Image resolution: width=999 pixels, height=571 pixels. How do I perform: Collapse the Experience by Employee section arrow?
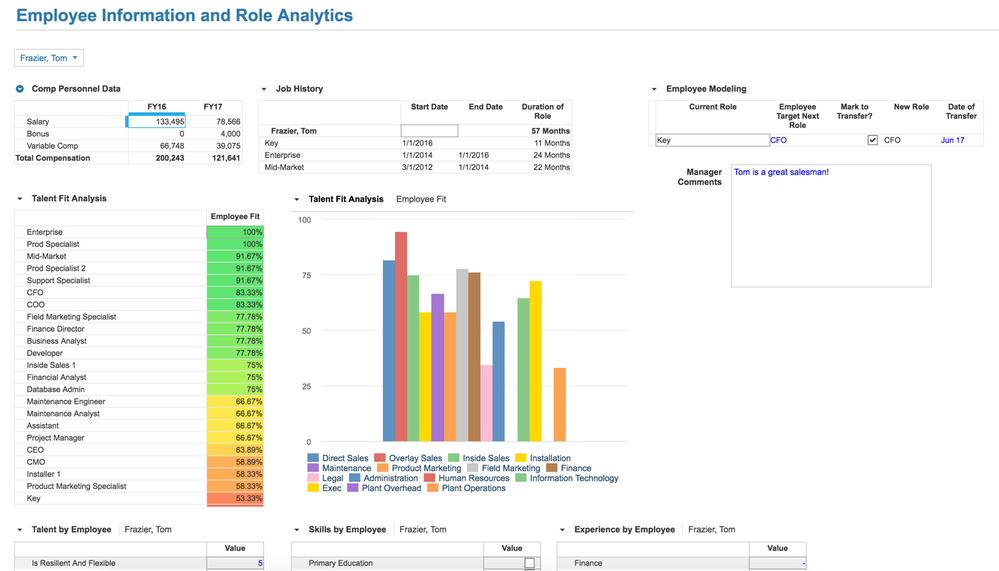563,530
